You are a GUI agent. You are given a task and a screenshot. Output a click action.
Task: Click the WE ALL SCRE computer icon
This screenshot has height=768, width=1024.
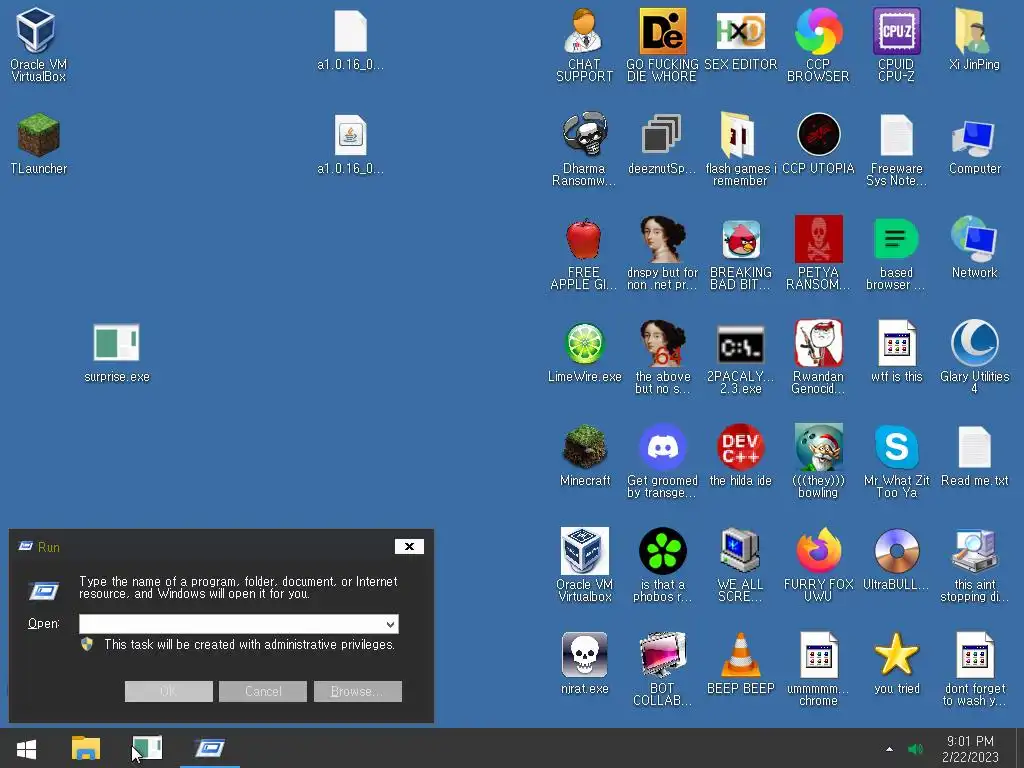[x=741, y=551]
